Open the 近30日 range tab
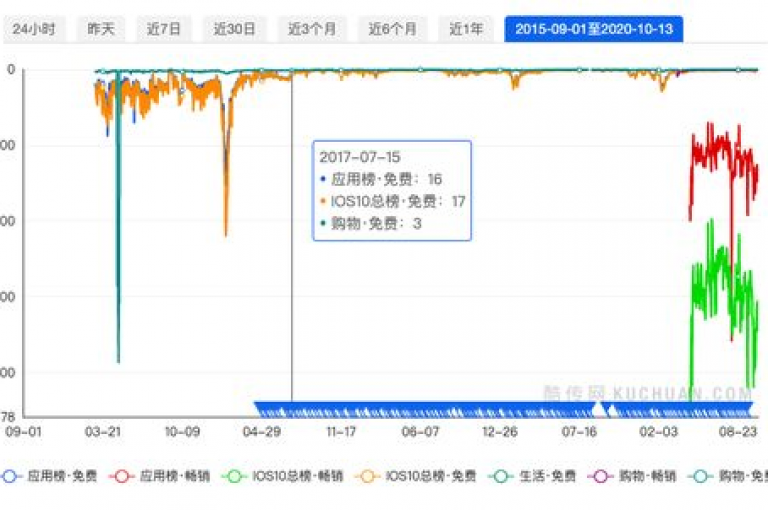This screenshot has width=768, height=510. click(x=234, y=29)
